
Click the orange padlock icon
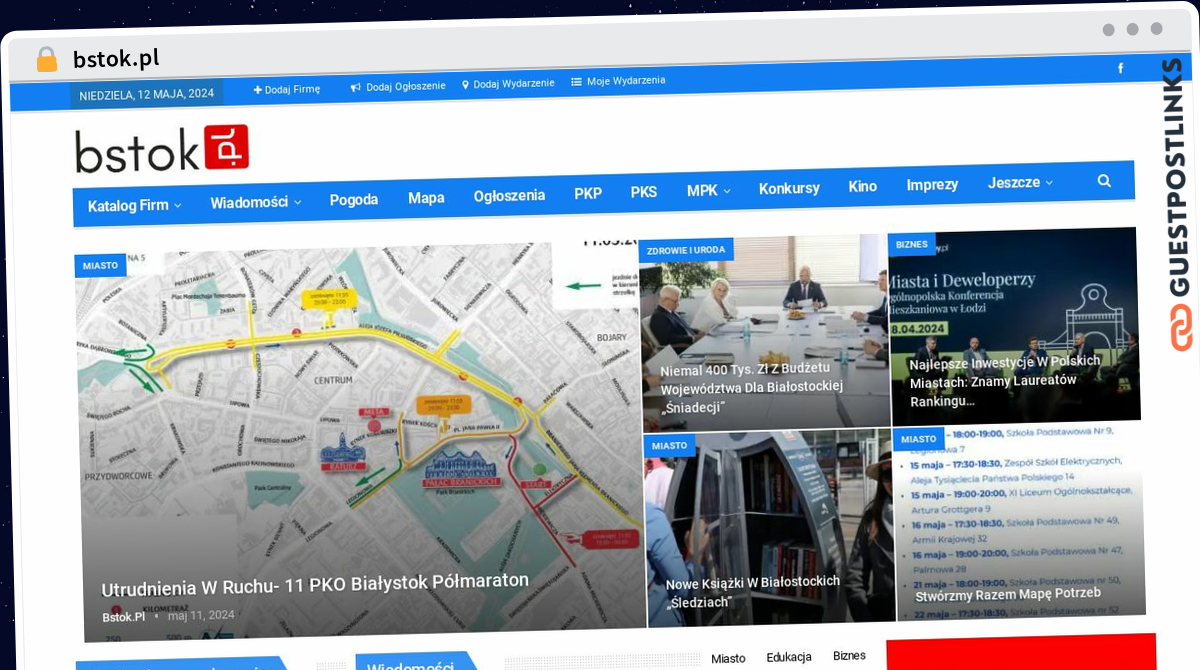(x=46, y=59)
